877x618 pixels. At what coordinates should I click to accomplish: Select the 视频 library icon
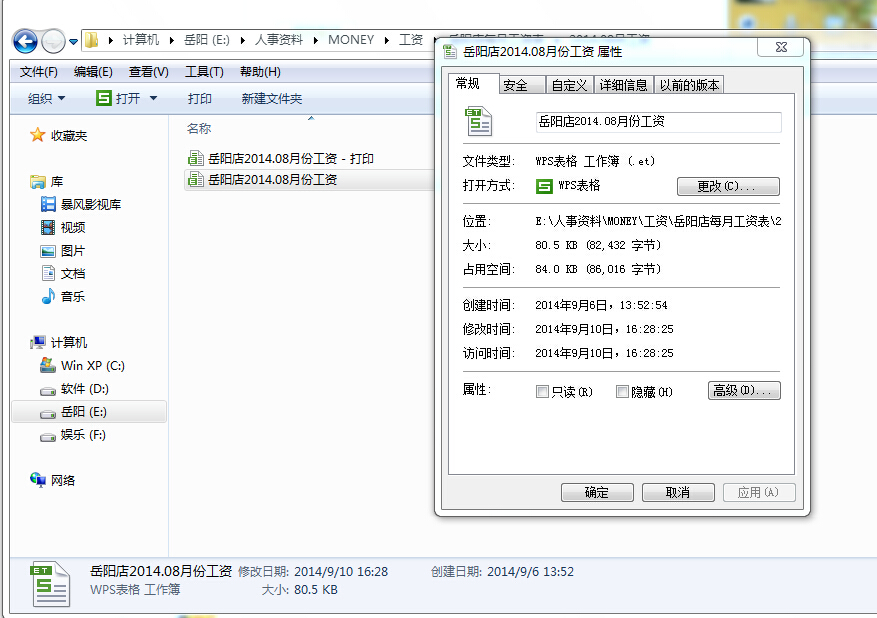click(x=48, y=228)
